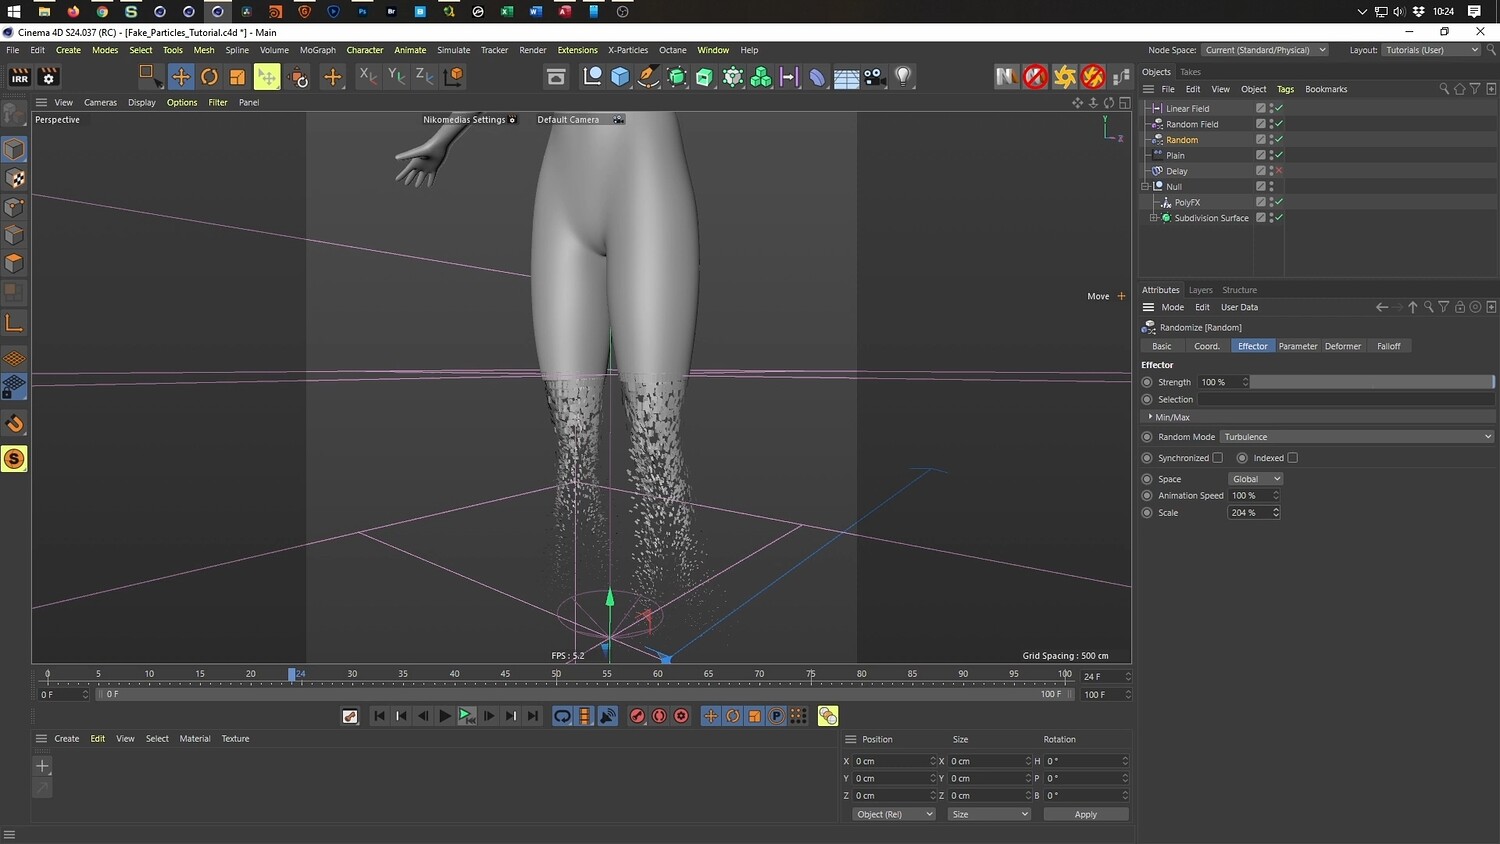The image size is (1500, 844).
Task: Enable the Synchronized checkbox
Action: (1217, 458)
